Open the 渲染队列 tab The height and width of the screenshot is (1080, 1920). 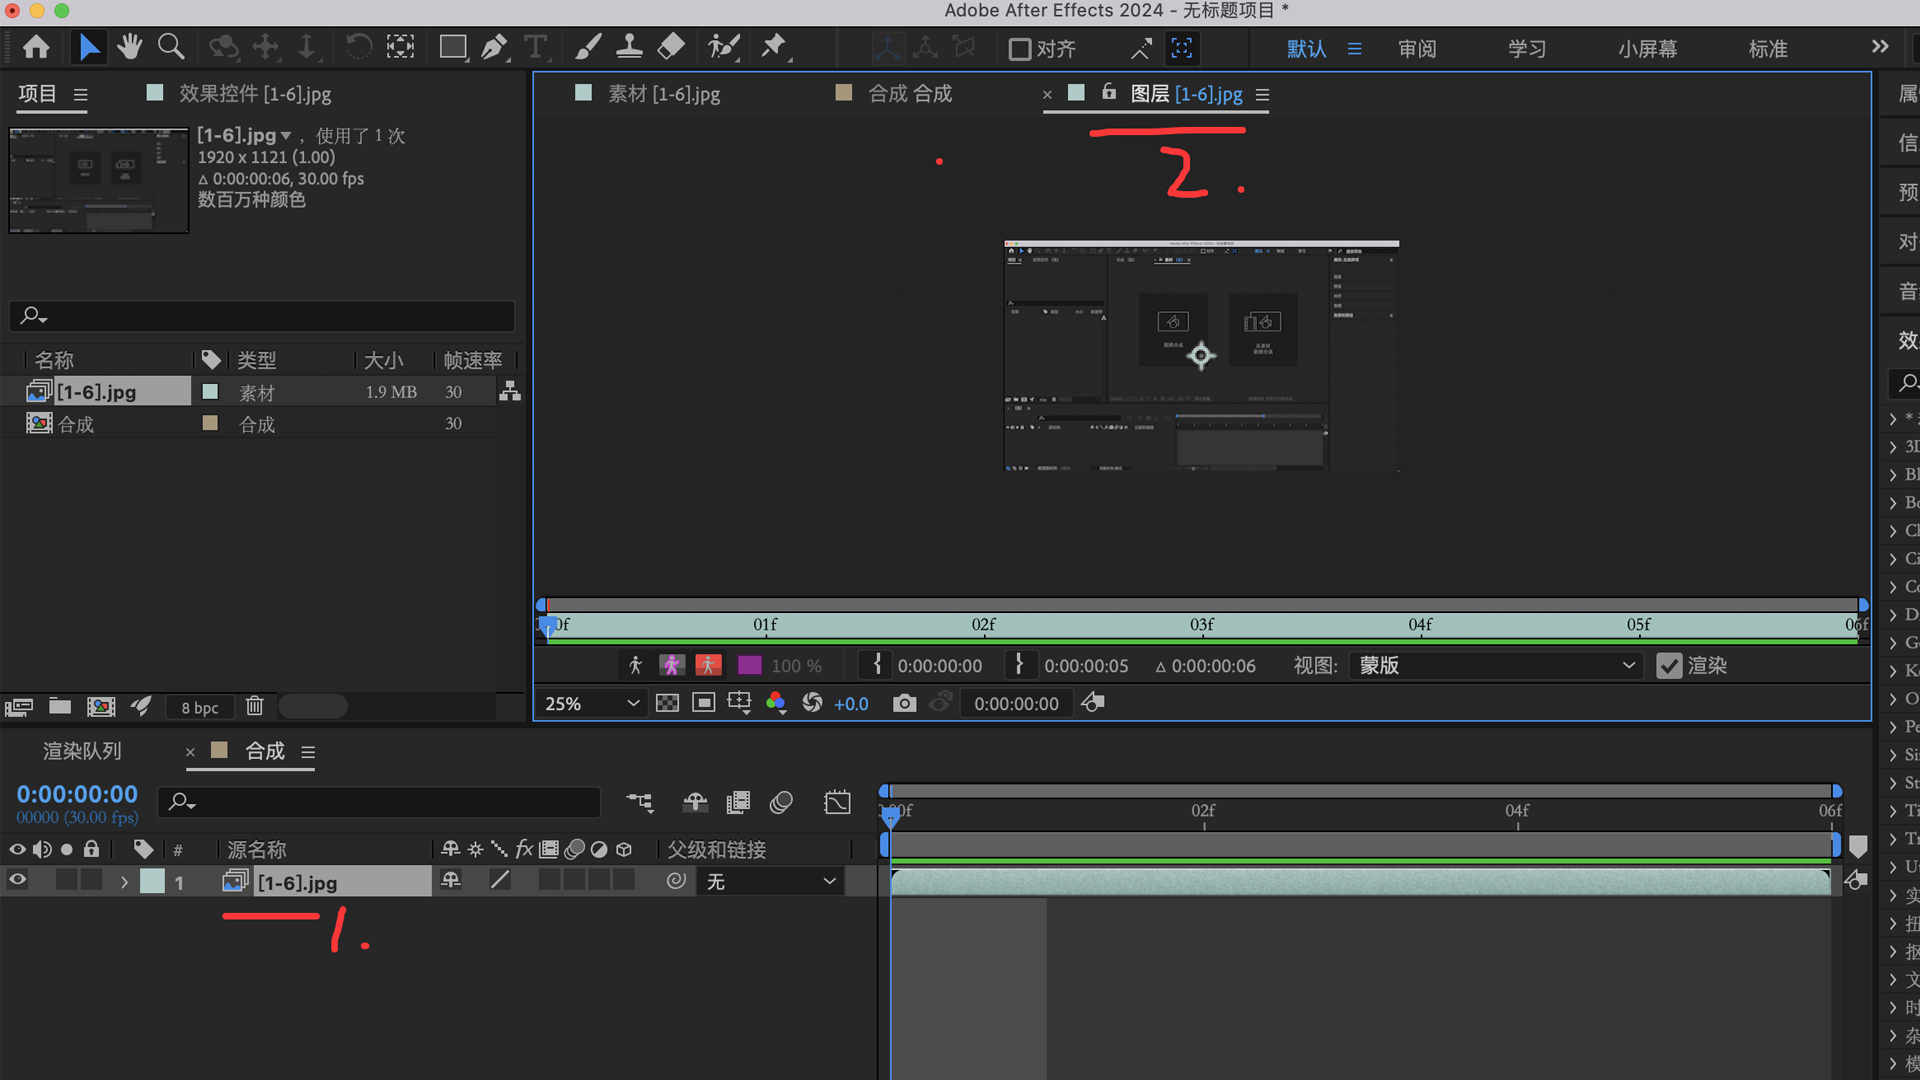tap(82, 751)
